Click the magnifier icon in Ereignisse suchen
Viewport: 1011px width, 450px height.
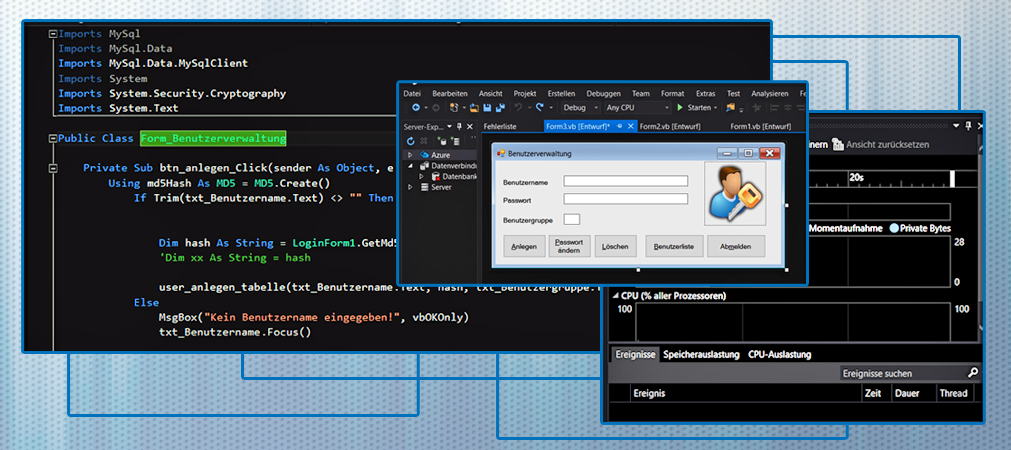point(972,373)
